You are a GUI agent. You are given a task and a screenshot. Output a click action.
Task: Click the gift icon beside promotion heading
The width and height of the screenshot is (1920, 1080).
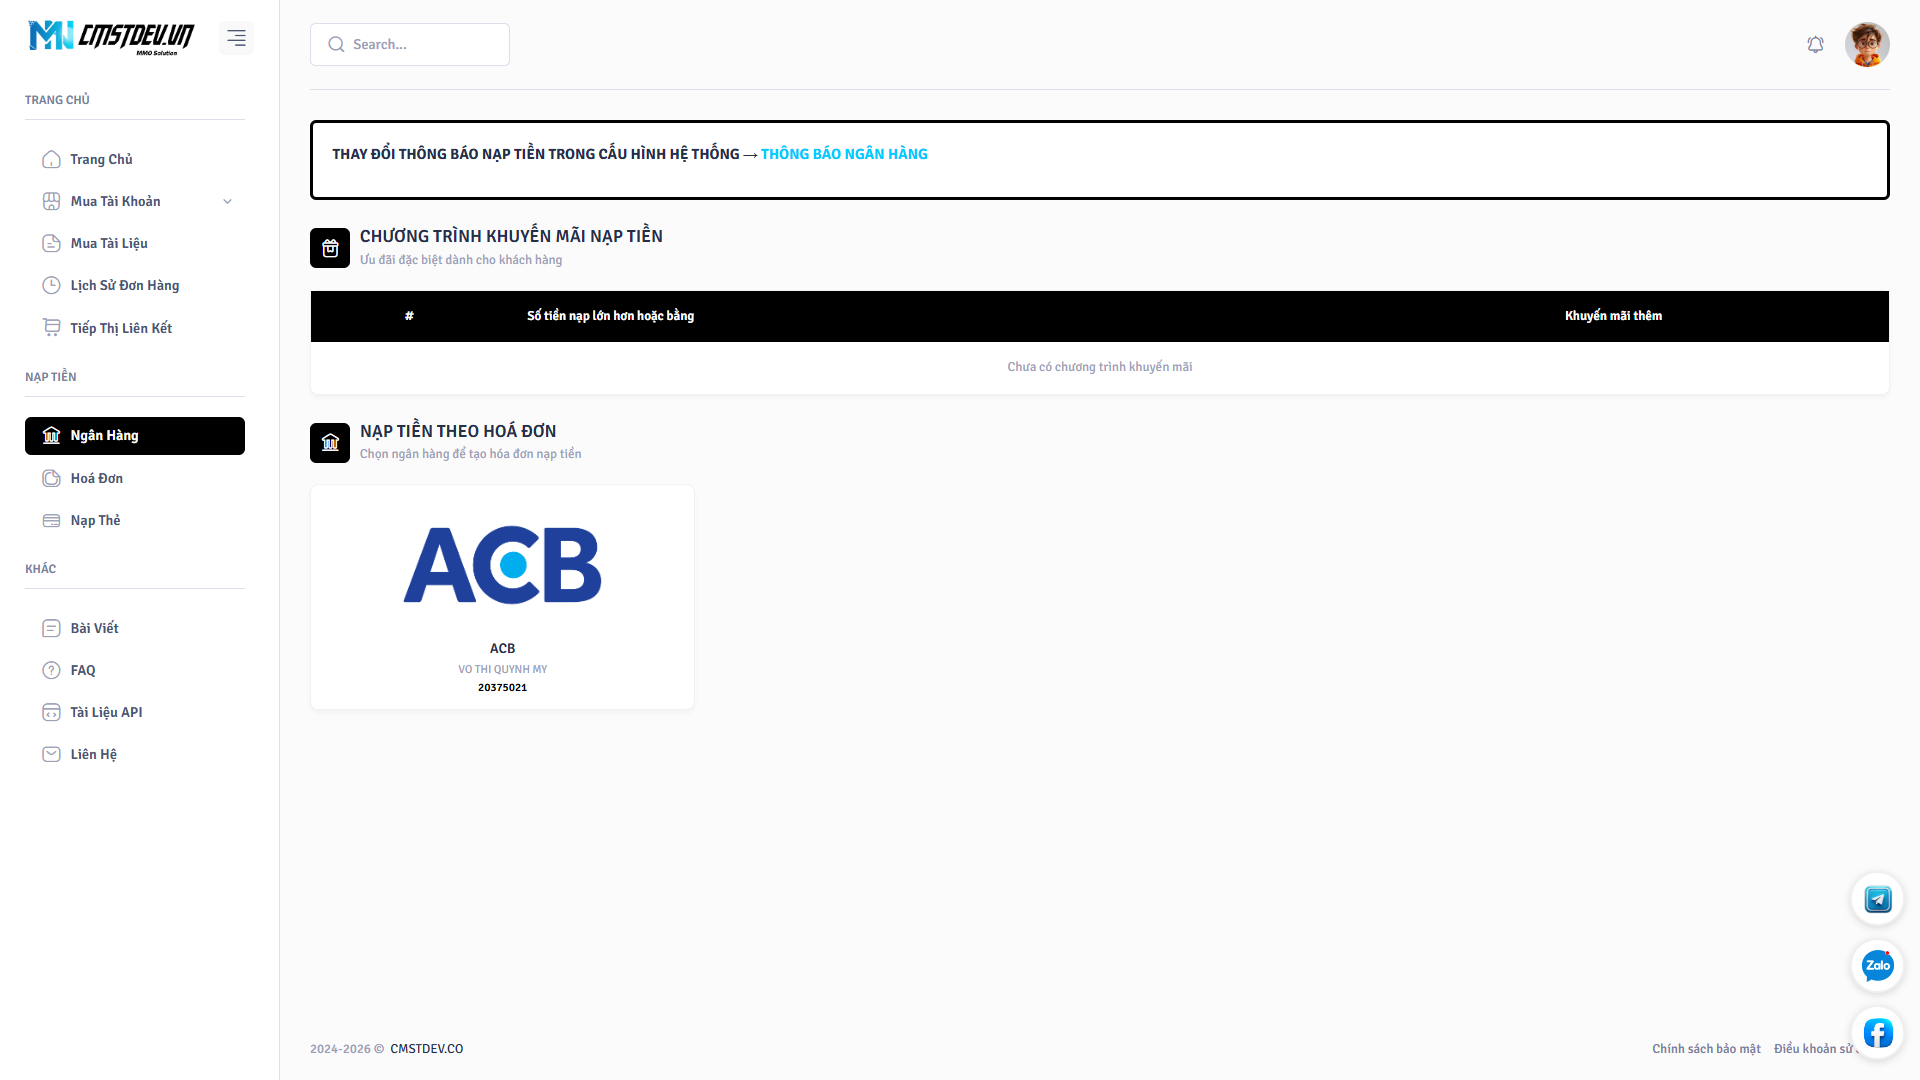point(330,248)
